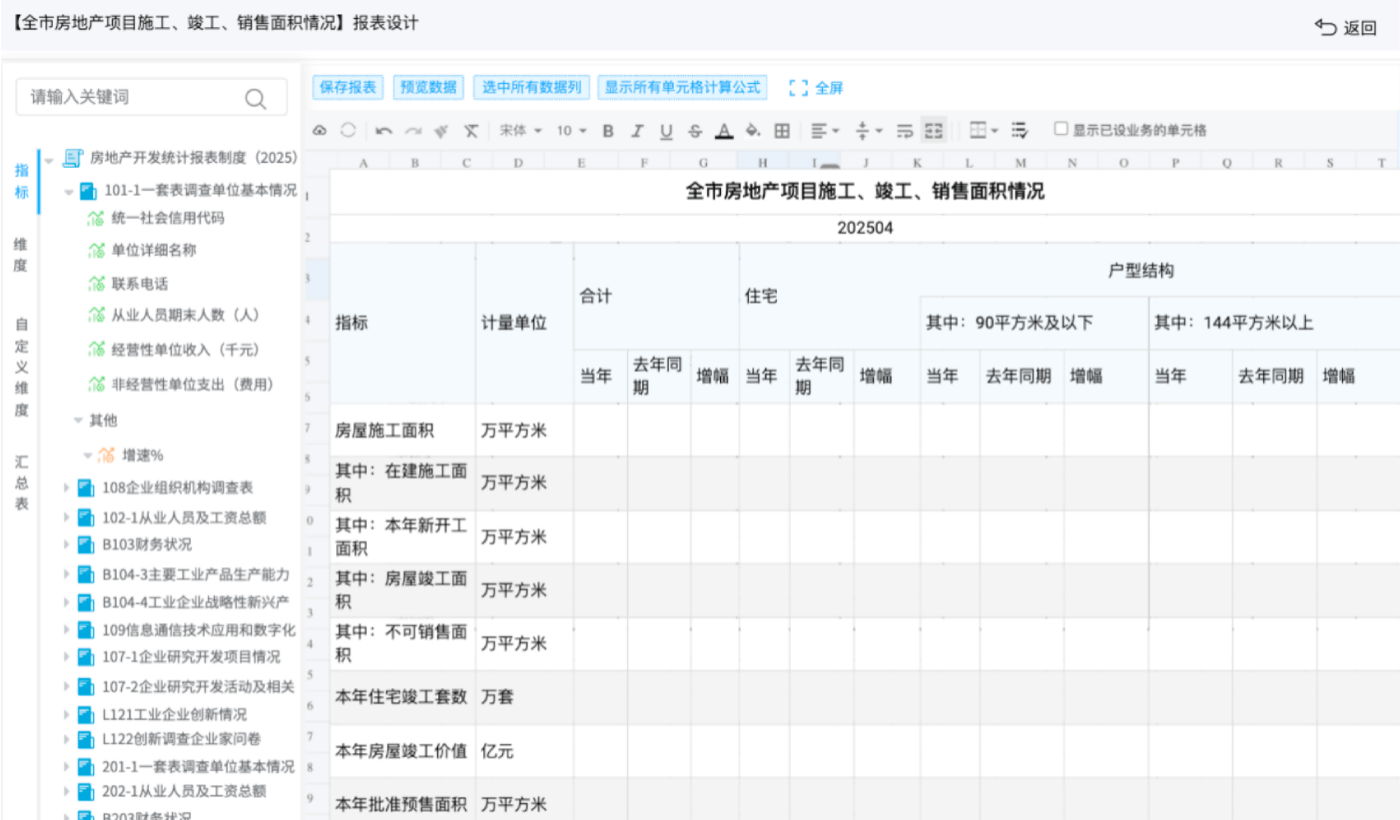
Task: Click the undo icon in the toolbar
Action: (384, 130)
